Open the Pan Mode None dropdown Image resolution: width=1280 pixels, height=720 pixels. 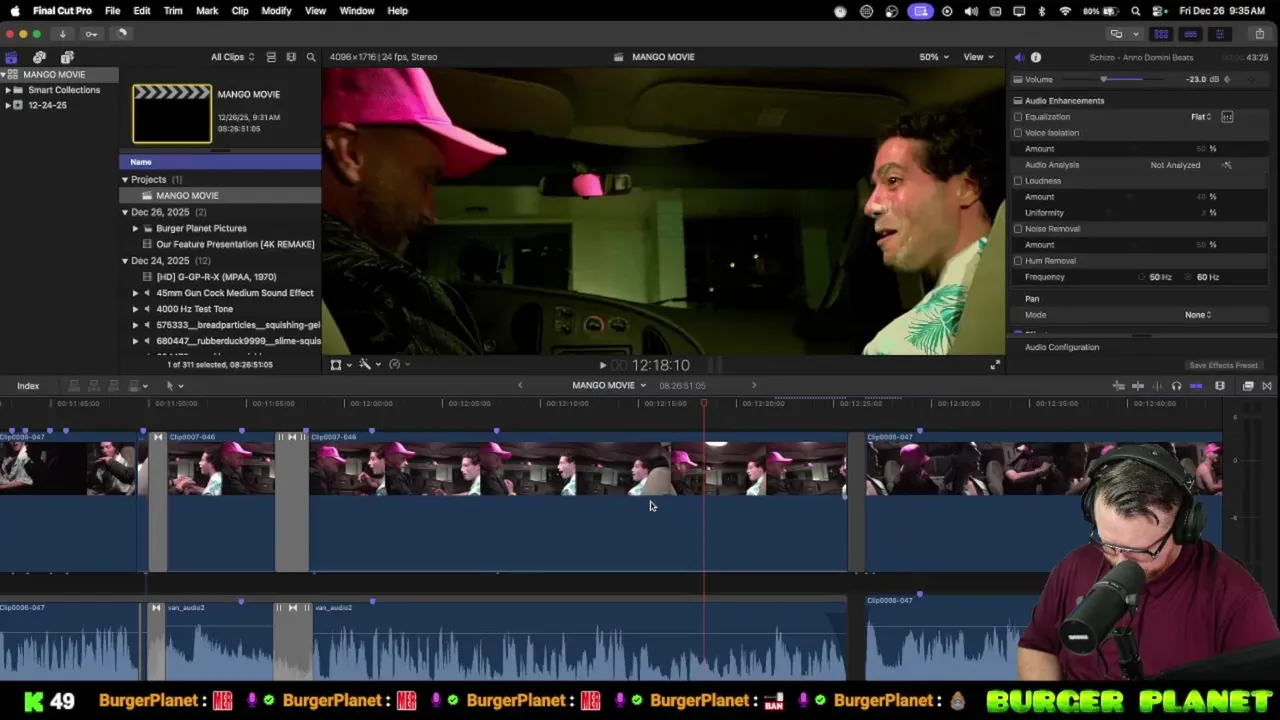click(x=1198, y=315)
